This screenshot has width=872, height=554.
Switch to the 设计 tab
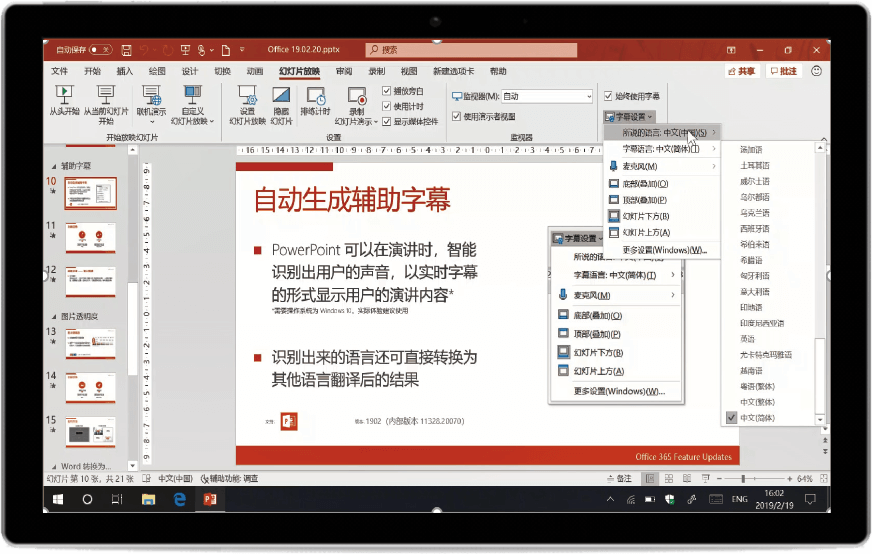(190, 71)
